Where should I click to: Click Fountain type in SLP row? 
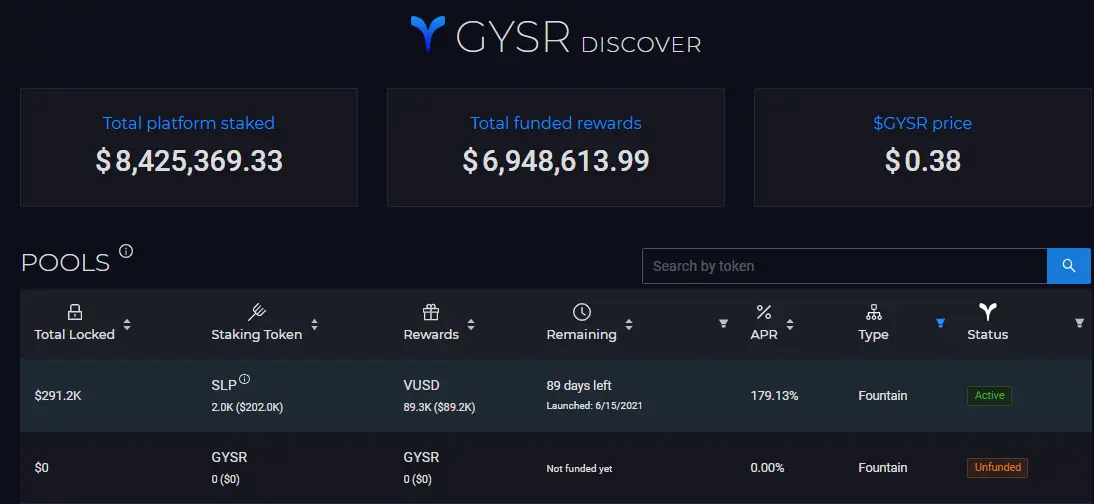(883, 396)
